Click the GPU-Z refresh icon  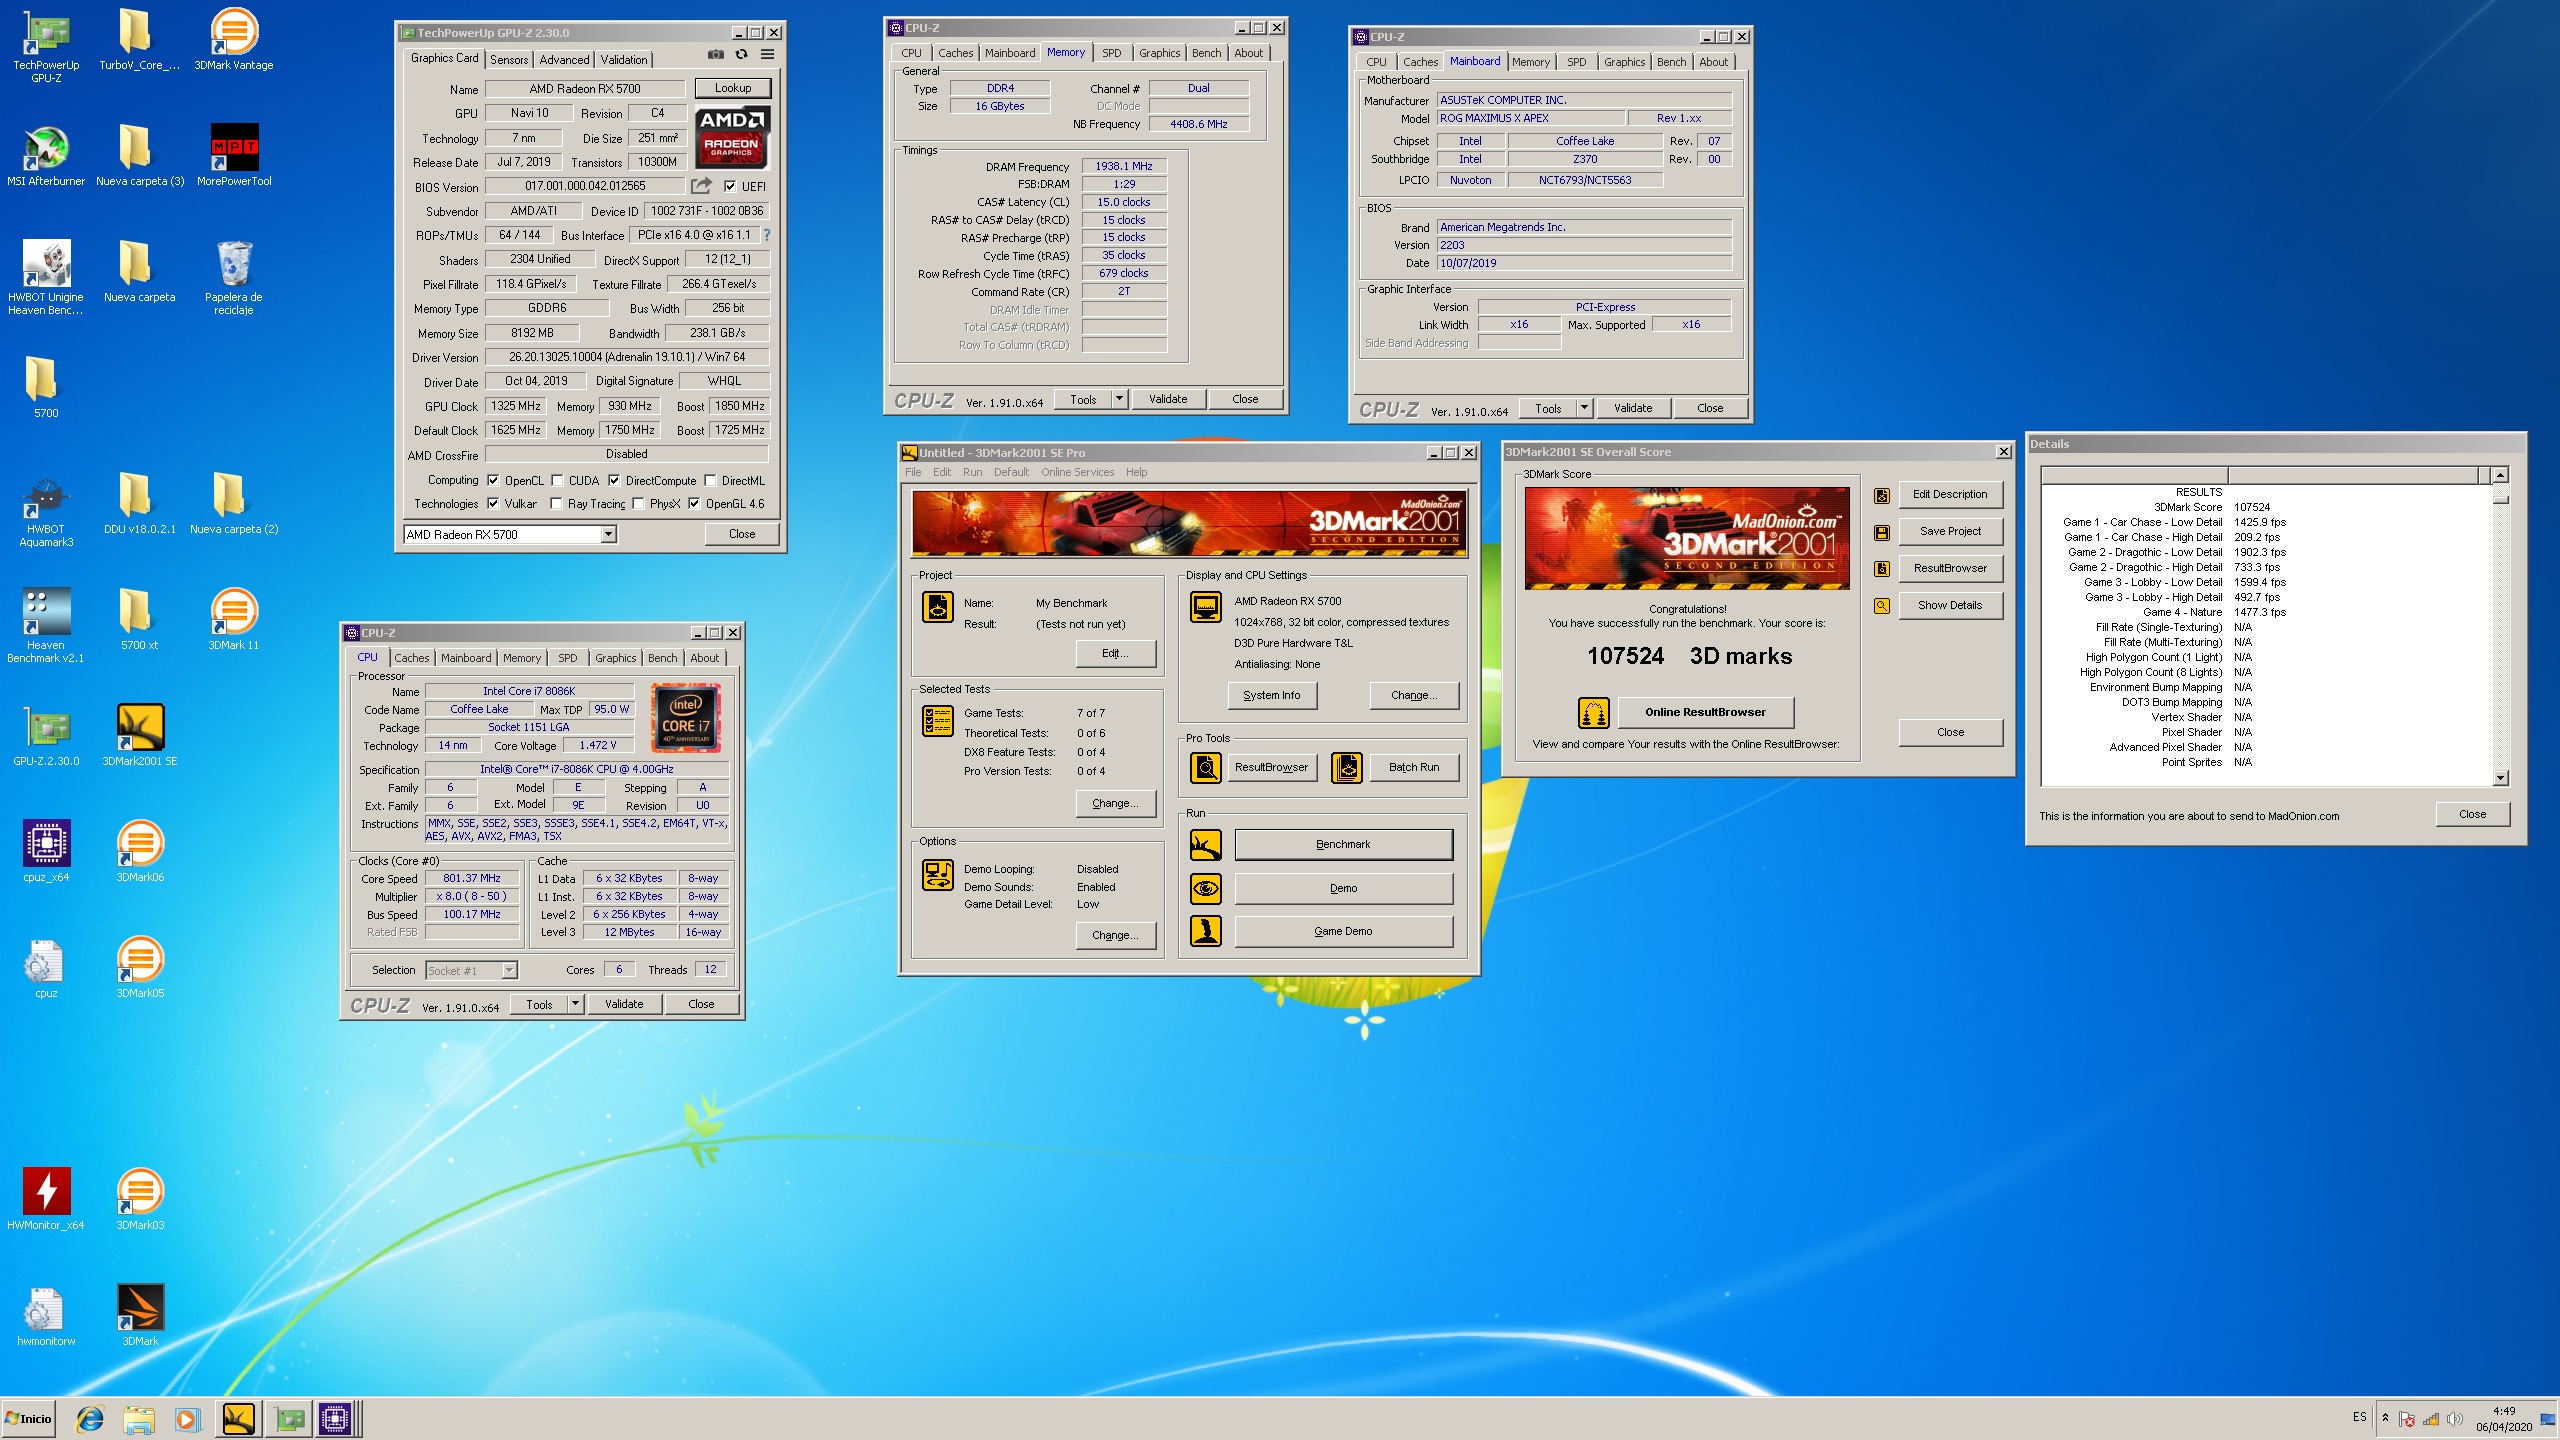point(741,54)
